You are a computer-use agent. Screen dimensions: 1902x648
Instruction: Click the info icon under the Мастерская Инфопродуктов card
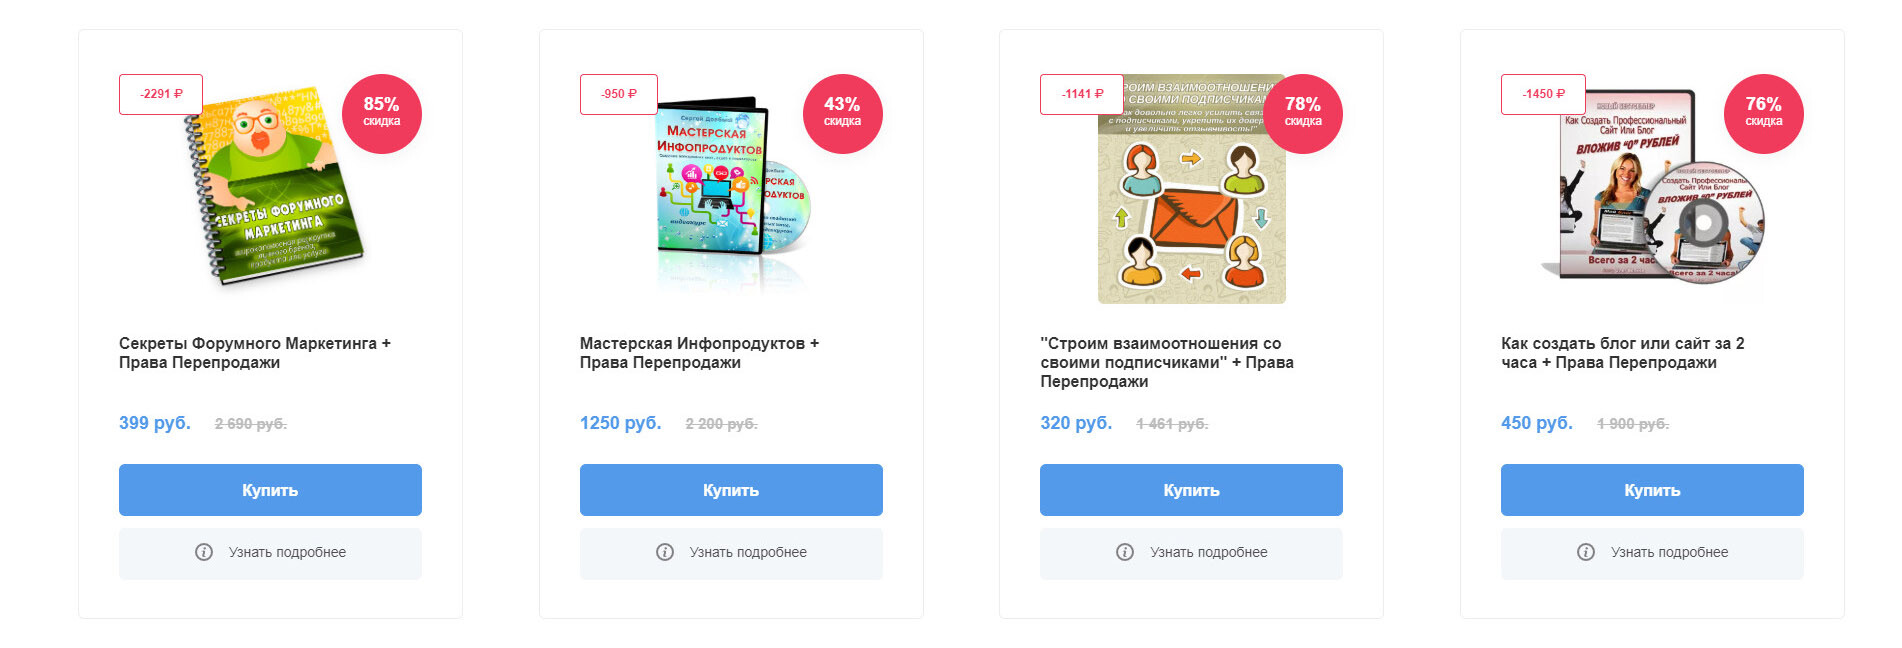tap(665, 552)
